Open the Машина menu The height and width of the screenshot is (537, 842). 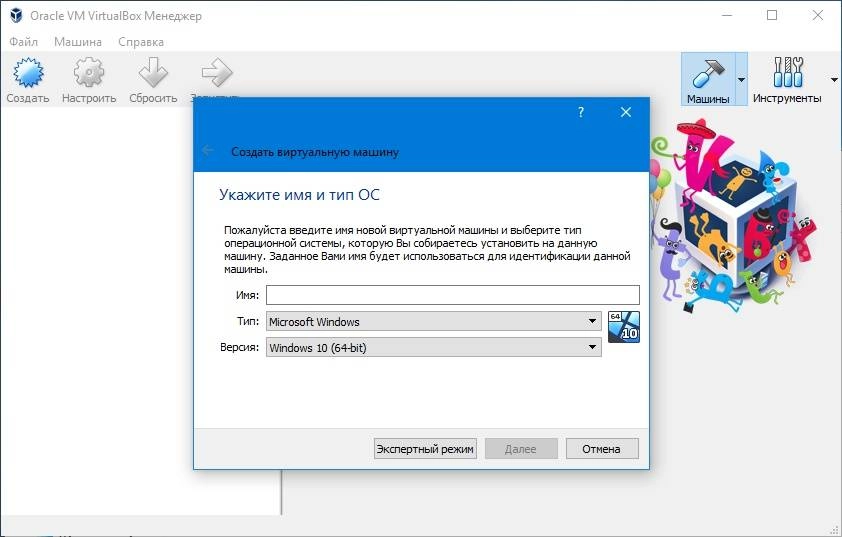(x=78, y=42)
